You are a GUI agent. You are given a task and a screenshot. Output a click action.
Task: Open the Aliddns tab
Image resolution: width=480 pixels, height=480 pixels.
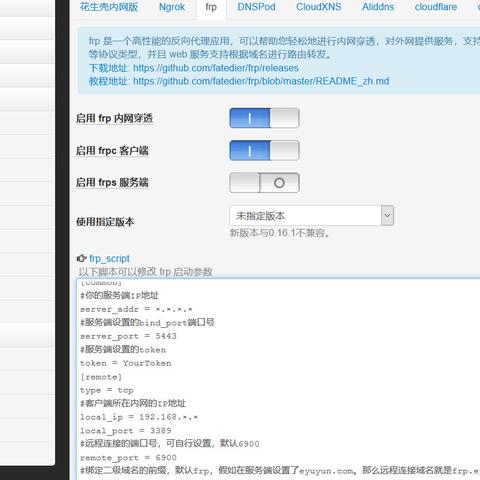pos(378,7)
